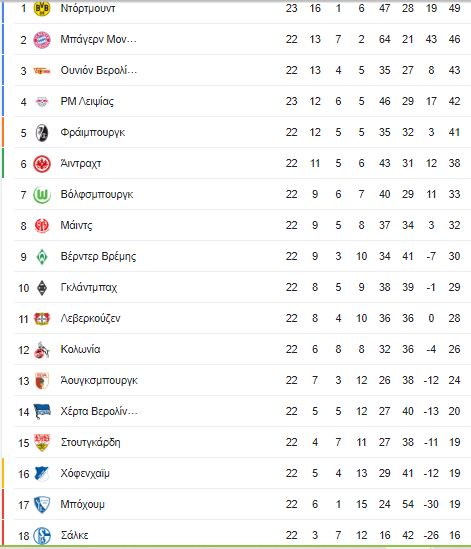This screenshot has height=549, width=471.
Task: Click the Freiburg club crest
Action: pos(42,133)
